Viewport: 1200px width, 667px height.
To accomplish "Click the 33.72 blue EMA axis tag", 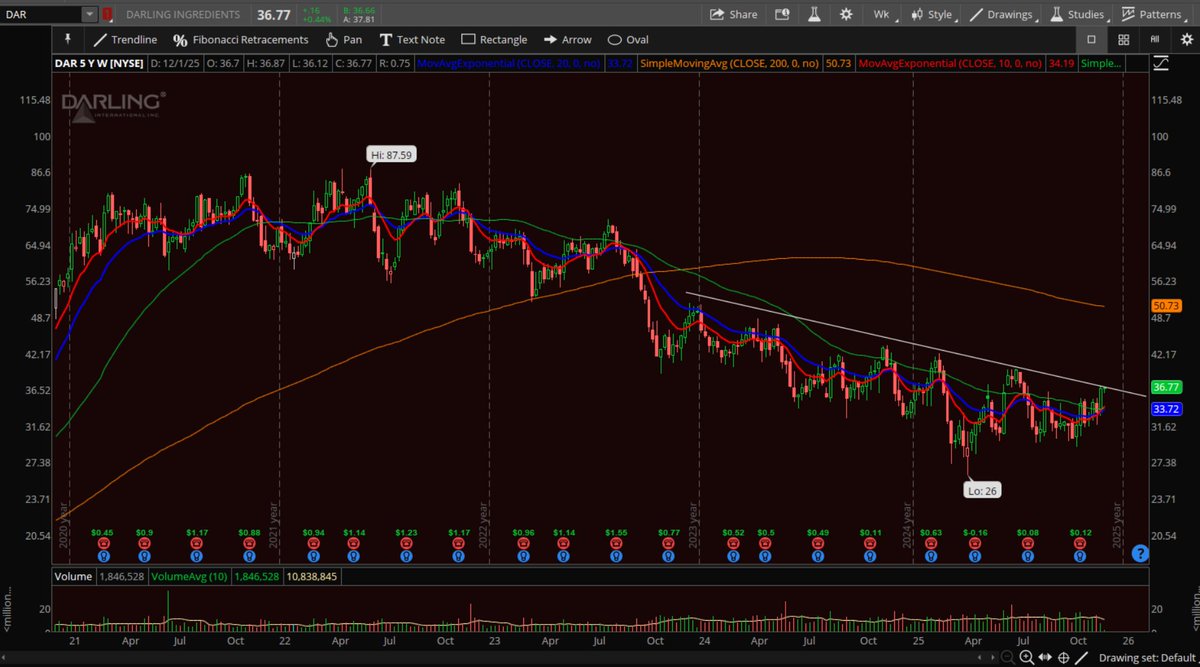I will 1167,409.
